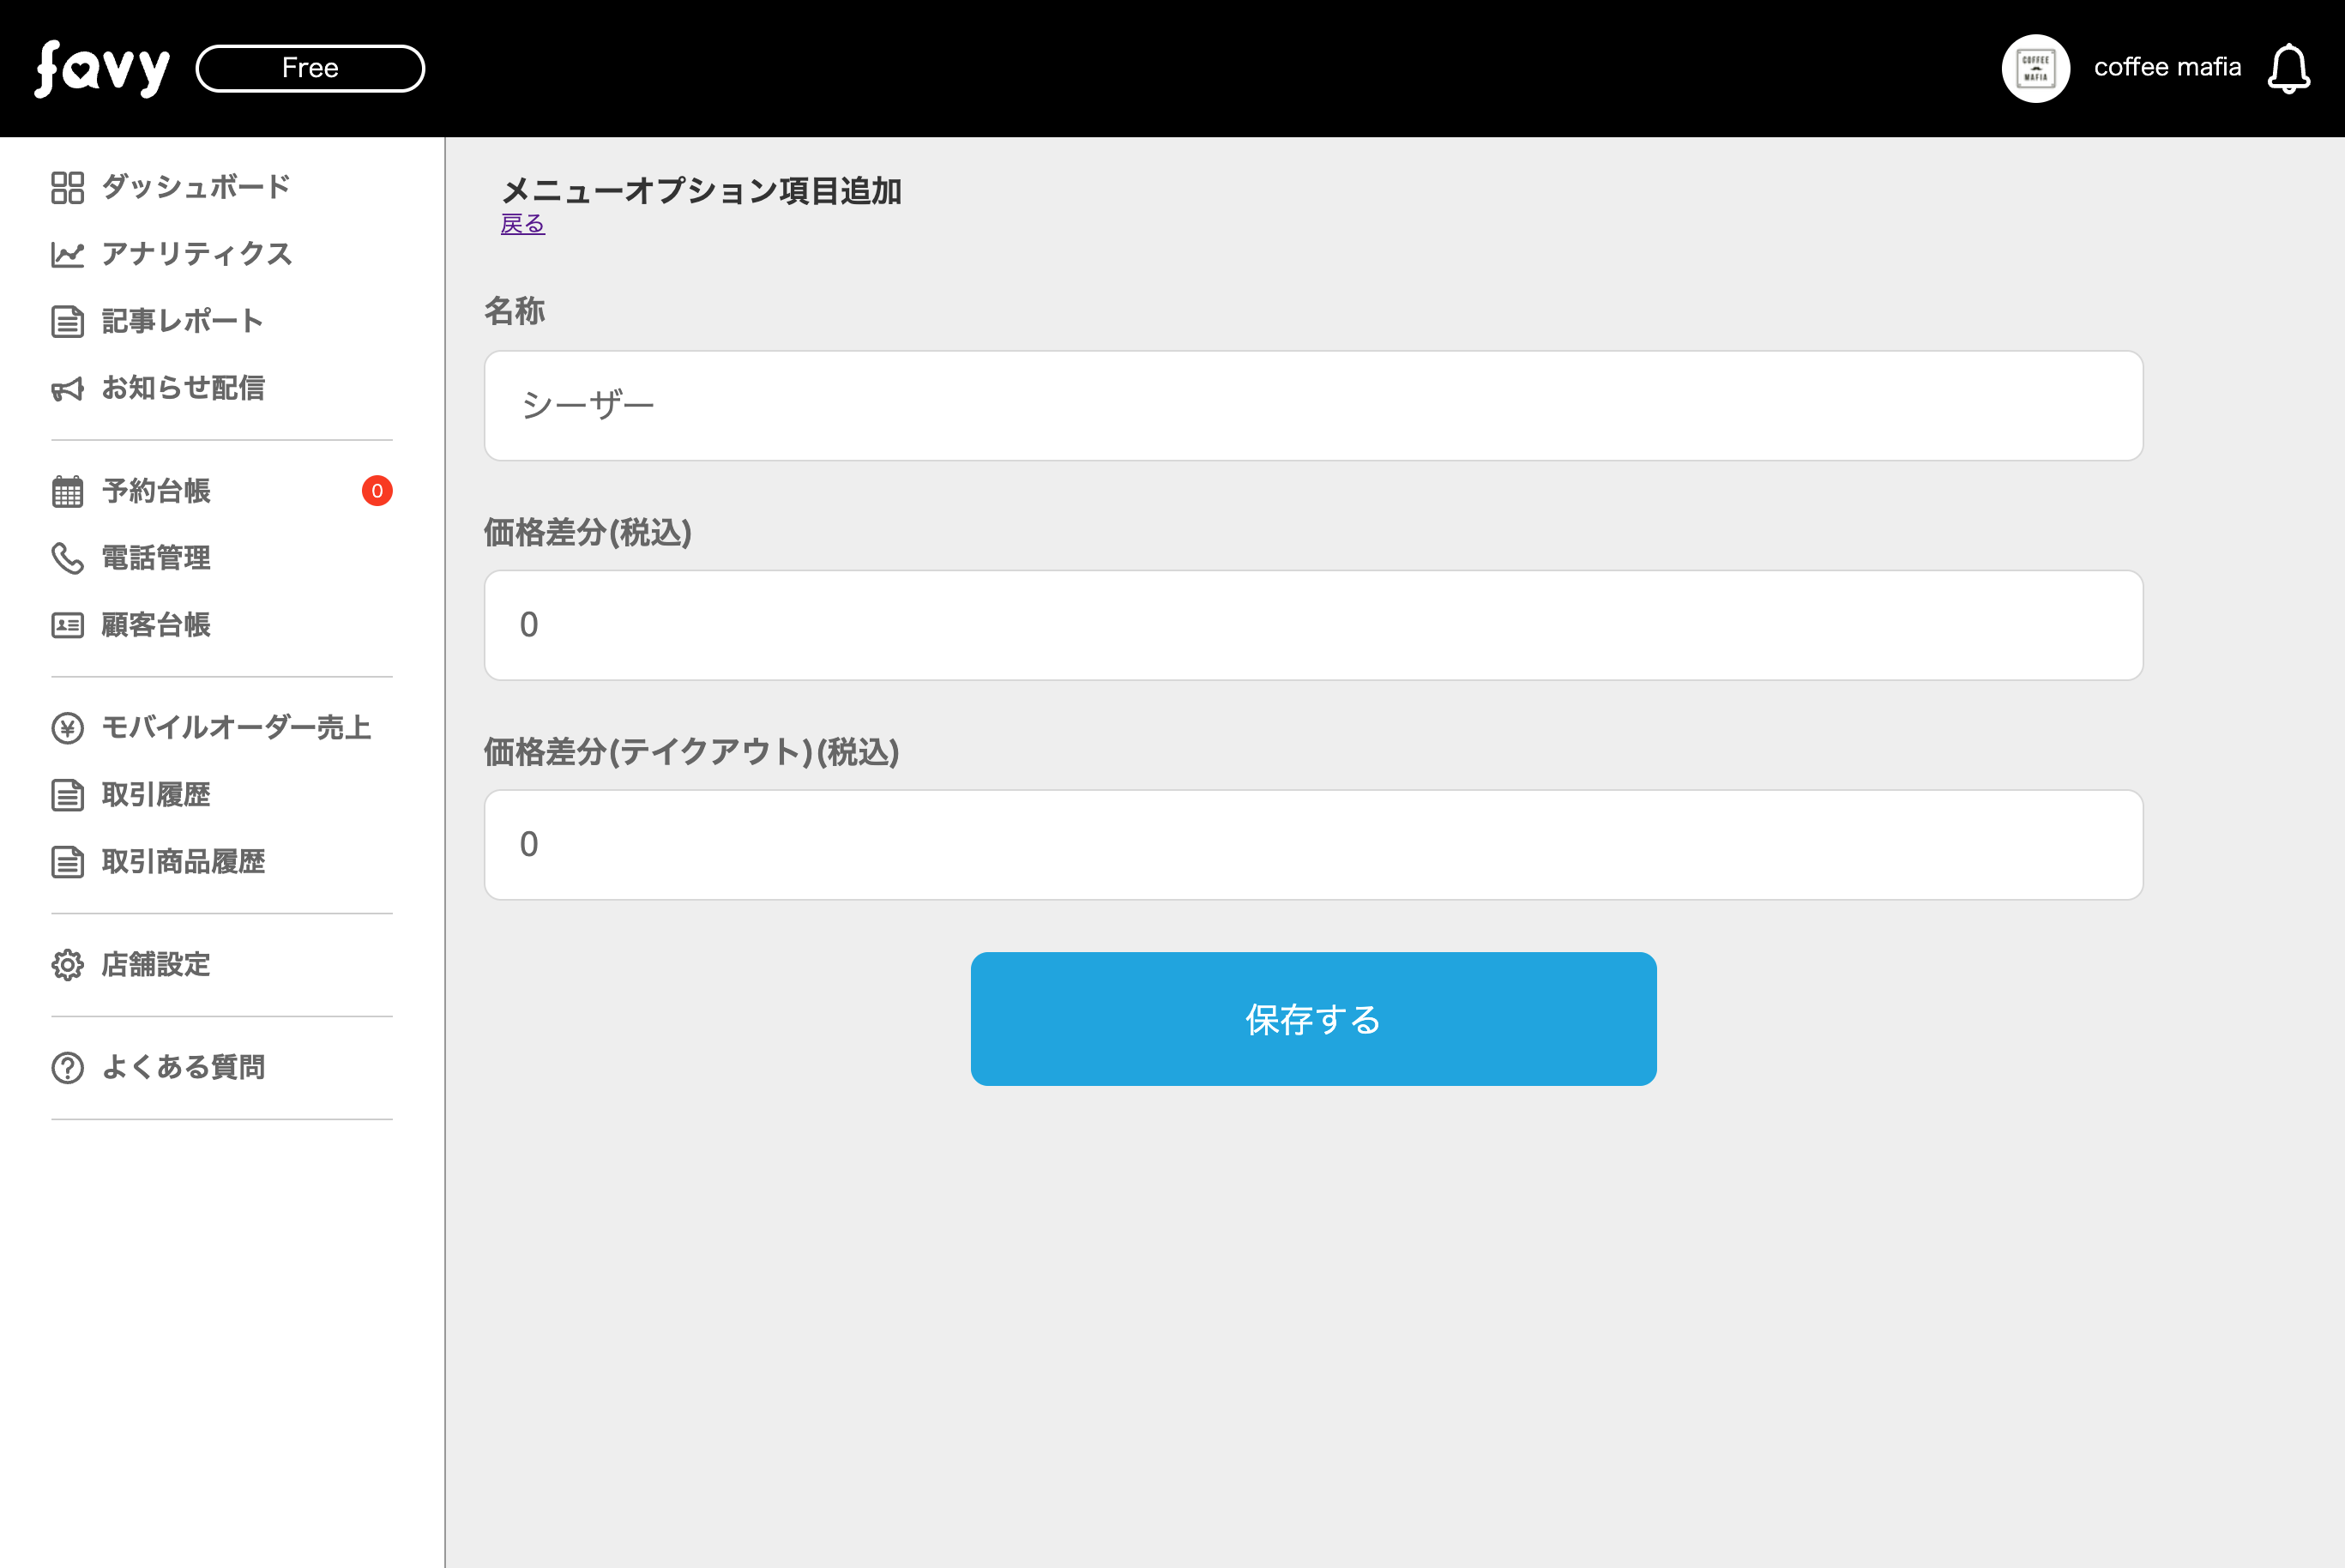Viewport: 2345px width, 1568px height.
Task: Open 取引商品履歴 menu item
Action: point(183,862)
